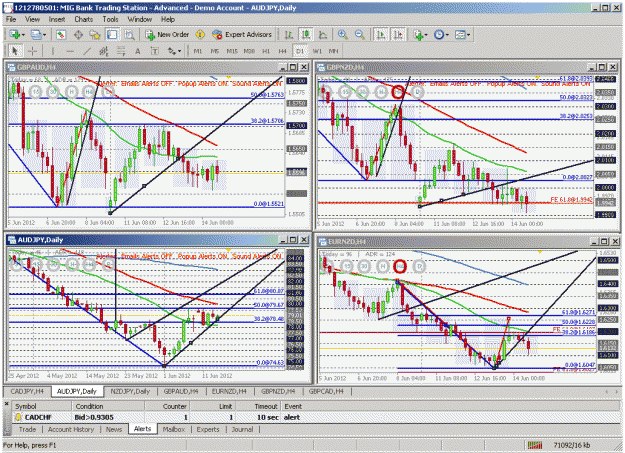Viewport: 625px width, 453px height.
Task: Expand the new chart dropdown arrow
Action: click(x=23, y=35)
